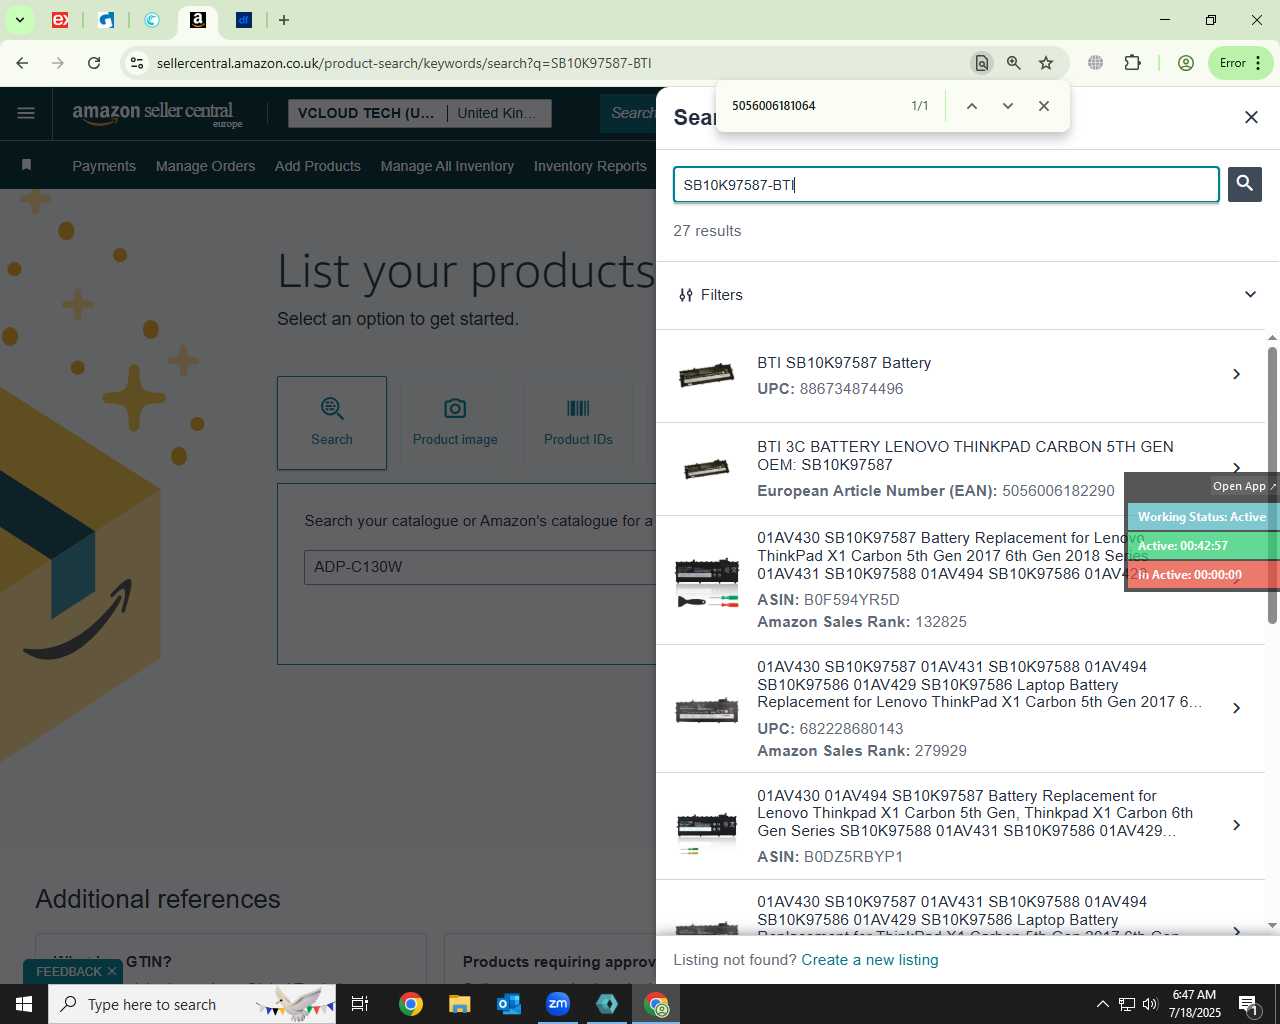Open Inventory Reports menu
This screenshot has height=1024, width=1280.
pos(590,166)
